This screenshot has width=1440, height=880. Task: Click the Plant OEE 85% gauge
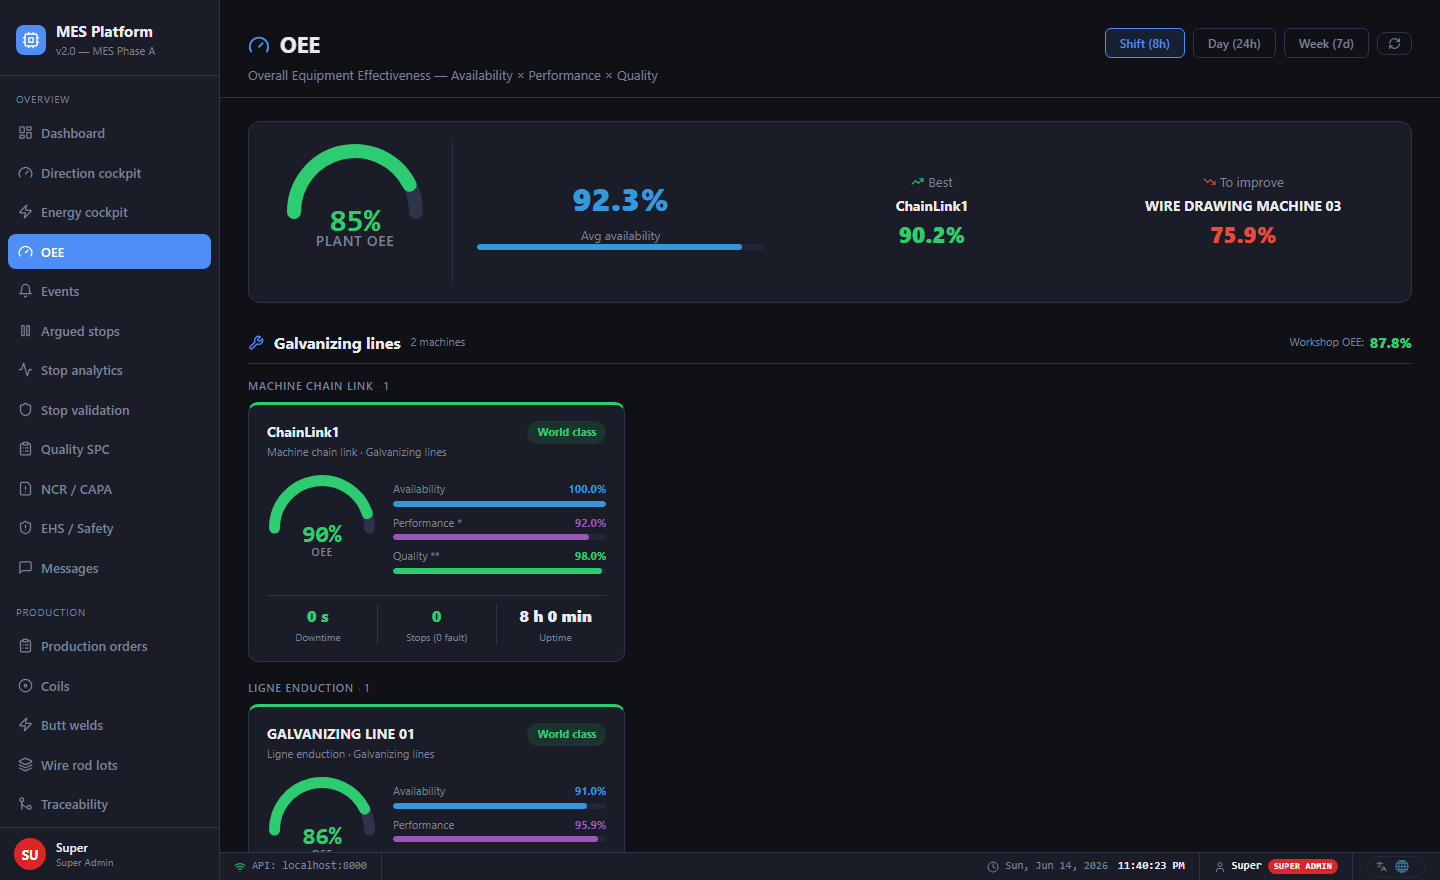pyautogui.click(x=355, y=196)
